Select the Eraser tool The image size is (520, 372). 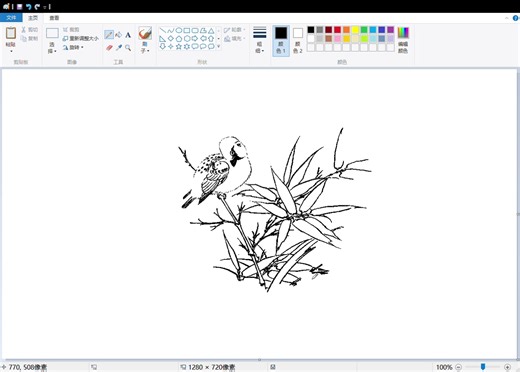109,48
